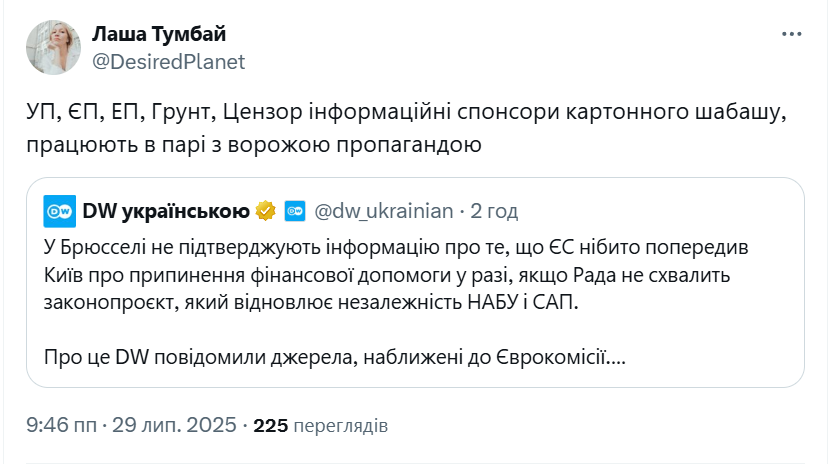Viewport: 838px width, 464px height.
Task: Click the DW українською account name
Action: click(164, 211)
